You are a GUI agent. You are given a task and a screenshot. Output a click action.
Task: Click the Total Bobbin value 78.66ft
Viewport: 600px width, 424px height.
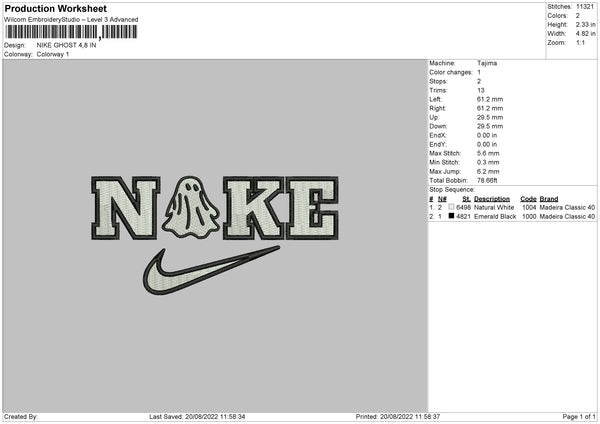[x=487, y=181]
